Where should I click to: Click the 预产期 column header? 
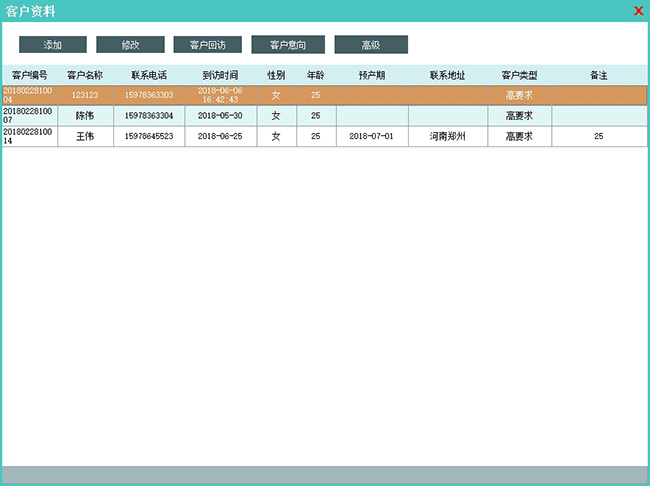click(x=372, y=75)
